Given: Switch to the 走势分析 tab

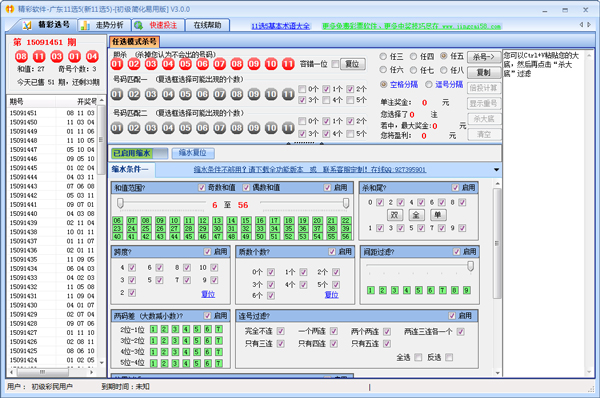Looking at the screenshot, I should tap(103, 25).
